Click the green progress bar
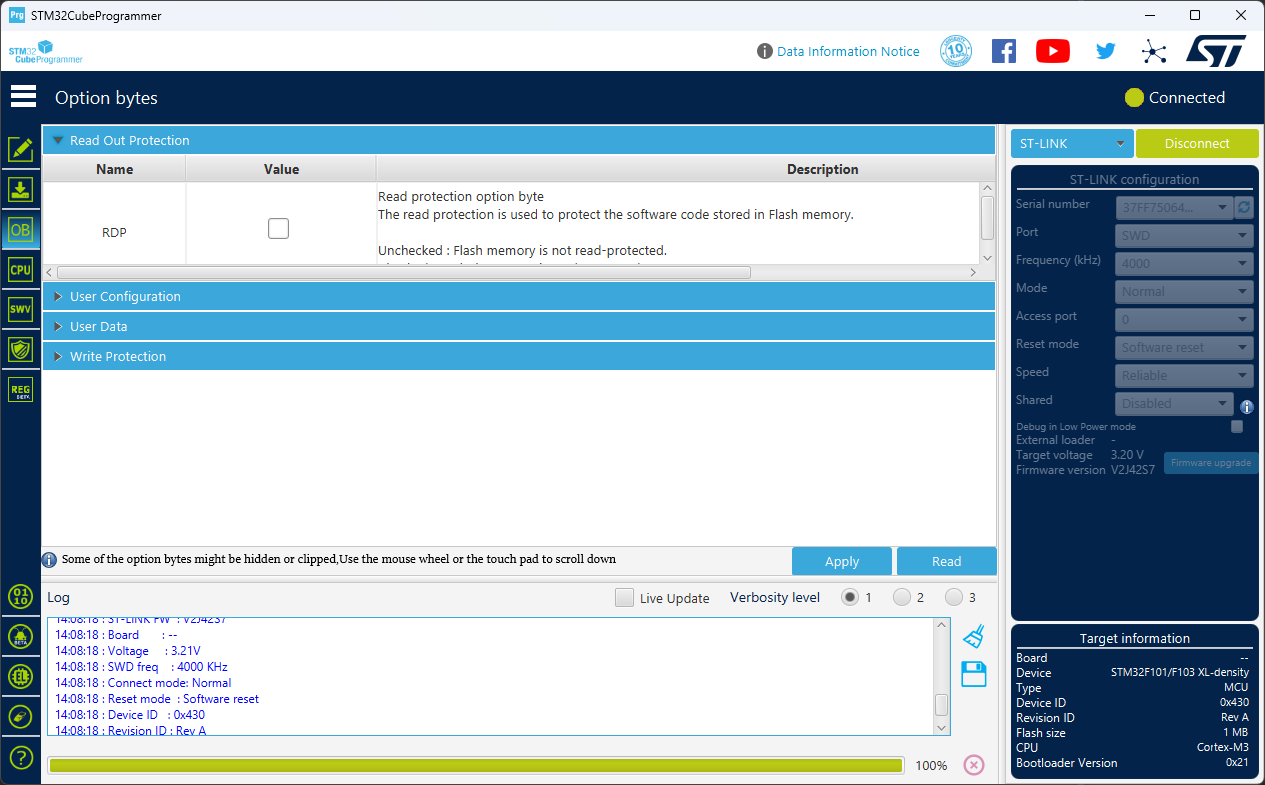Viewport: 1265px width, 785px height. pyautogui.click(x=476, y=765)
